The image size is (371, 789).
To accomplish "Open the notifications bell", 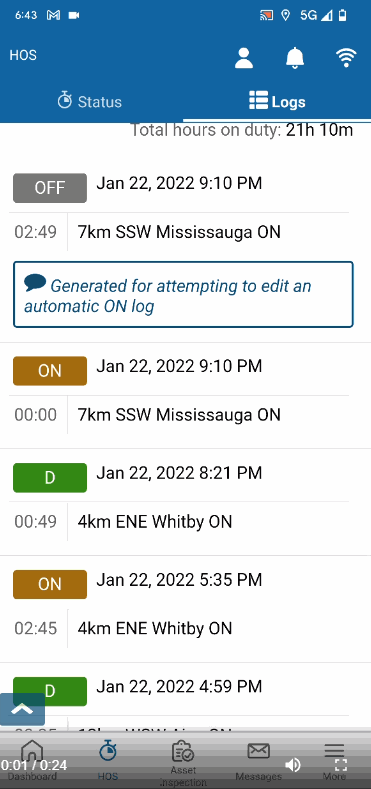I will click(x=295, y=58).
